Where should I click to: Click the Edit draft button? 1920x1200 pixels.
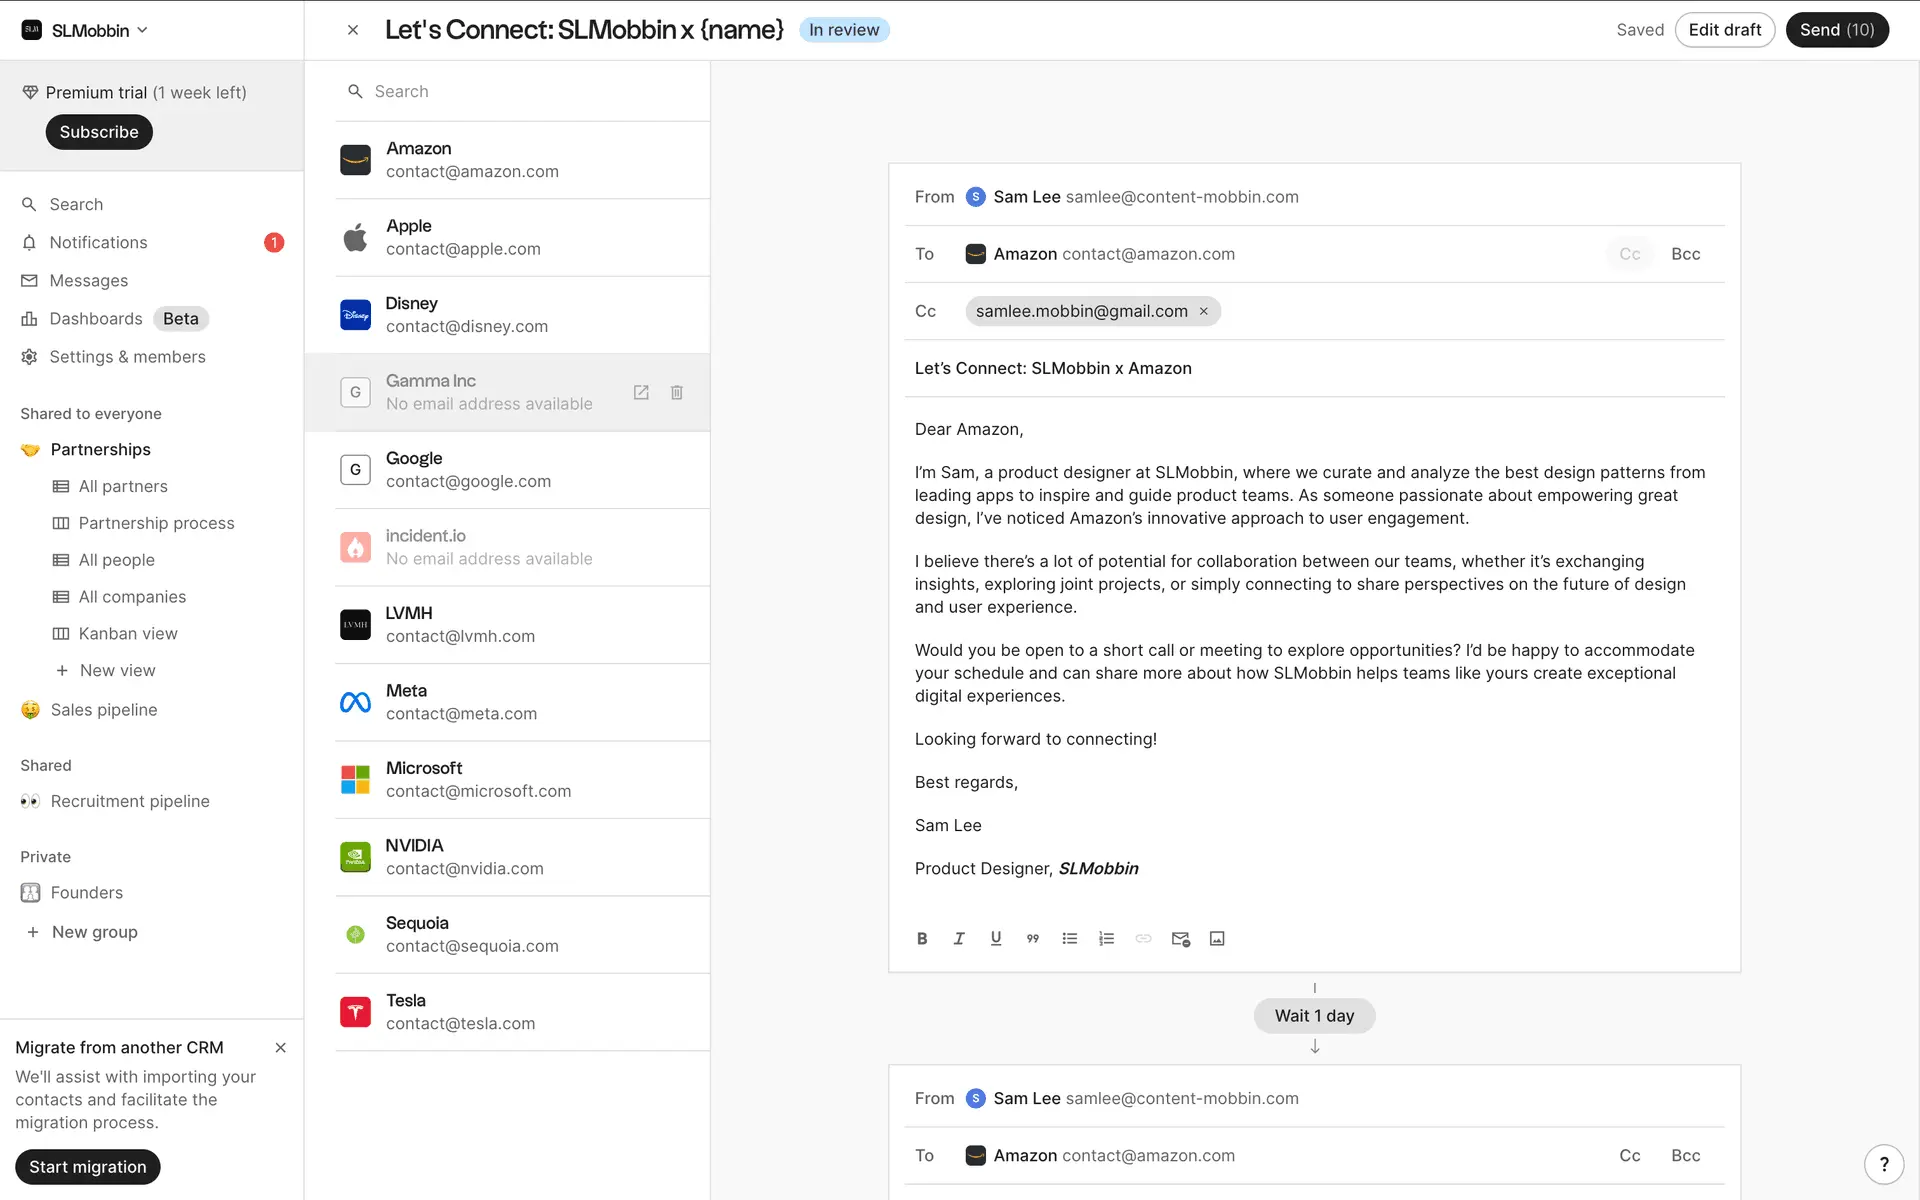point(1724,30)
